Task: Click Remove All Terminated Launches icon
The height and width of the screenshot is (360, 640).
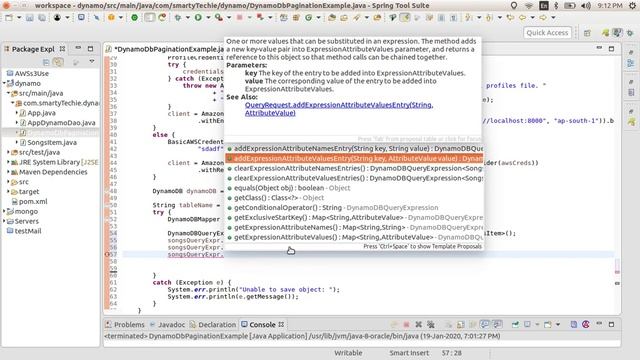Action: pos(431,324)
